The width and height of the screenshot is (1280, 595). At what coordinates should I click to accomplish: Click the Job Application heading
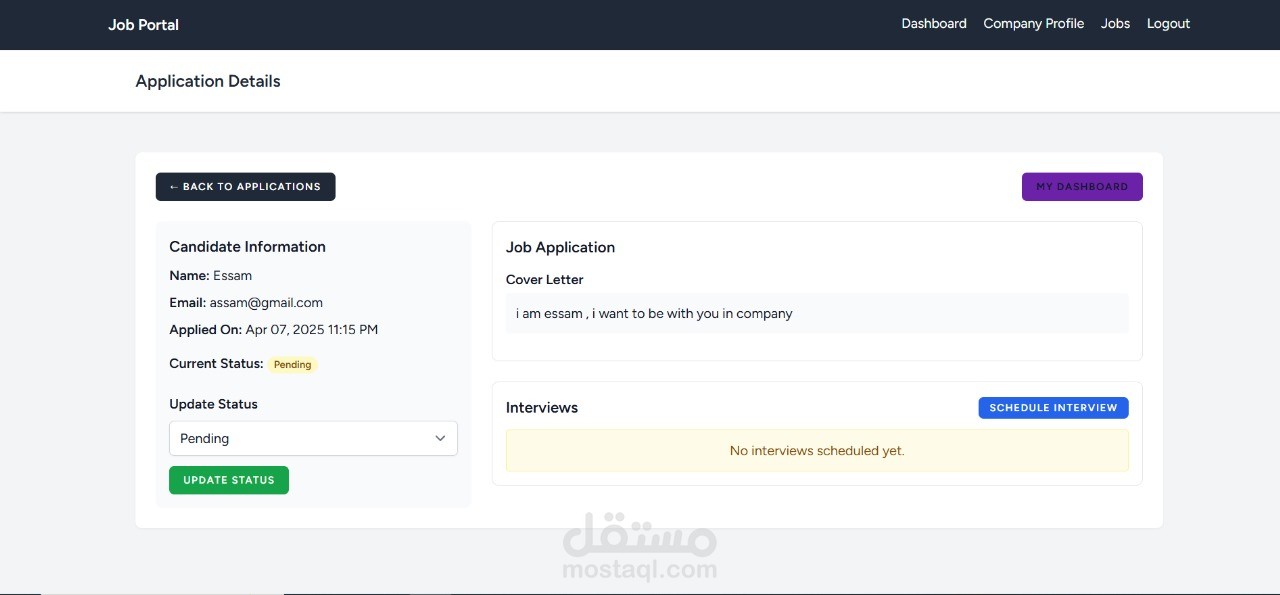(560, 248)
